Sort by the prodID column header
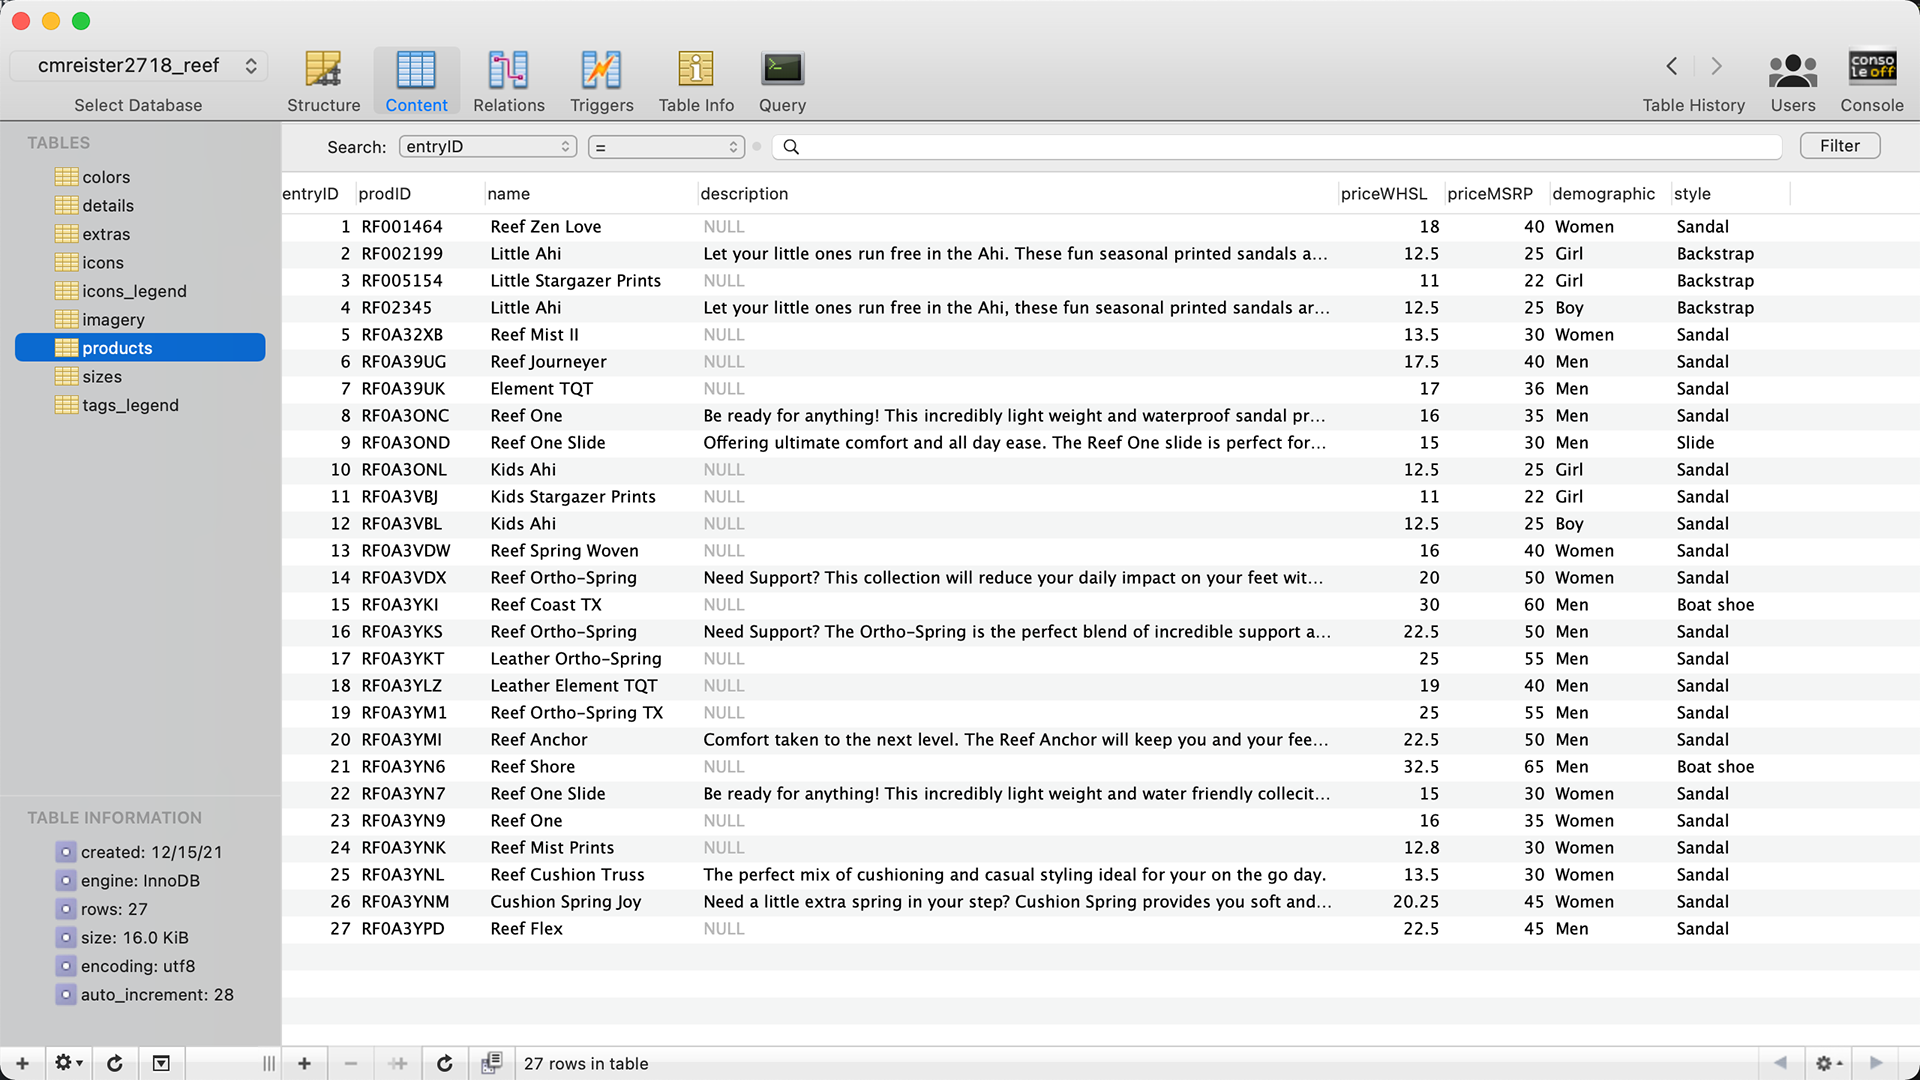The height and width of the screenshot is (1080, 1920). pyautogui.click(x=420, y=194)
